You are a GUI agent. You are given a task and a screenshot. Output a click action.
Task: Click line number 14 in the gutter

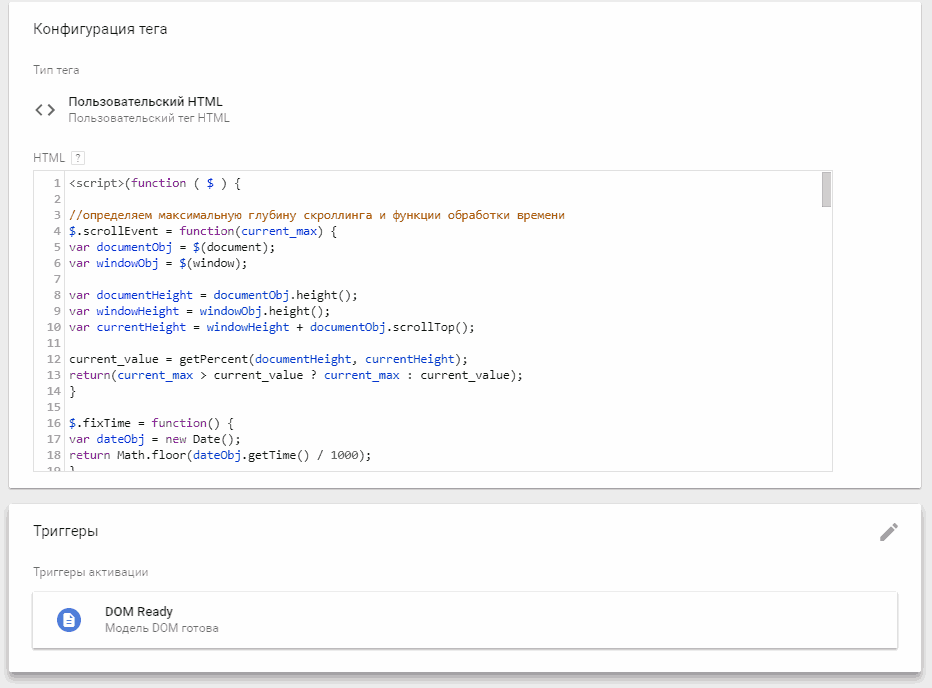[x=53, y=391]
